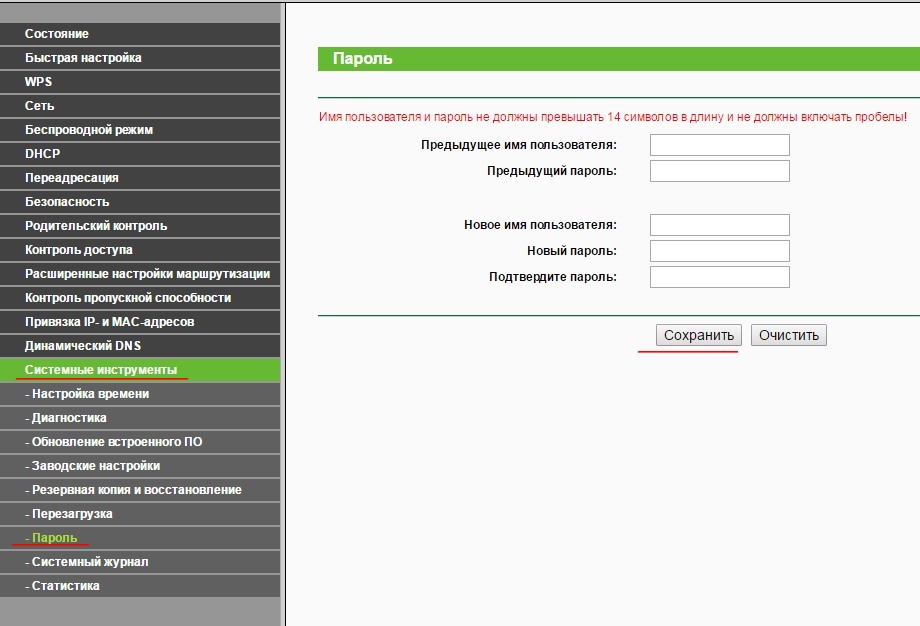Focus the Новый пароль input field
920x626 pixels.
pos(719,251)
